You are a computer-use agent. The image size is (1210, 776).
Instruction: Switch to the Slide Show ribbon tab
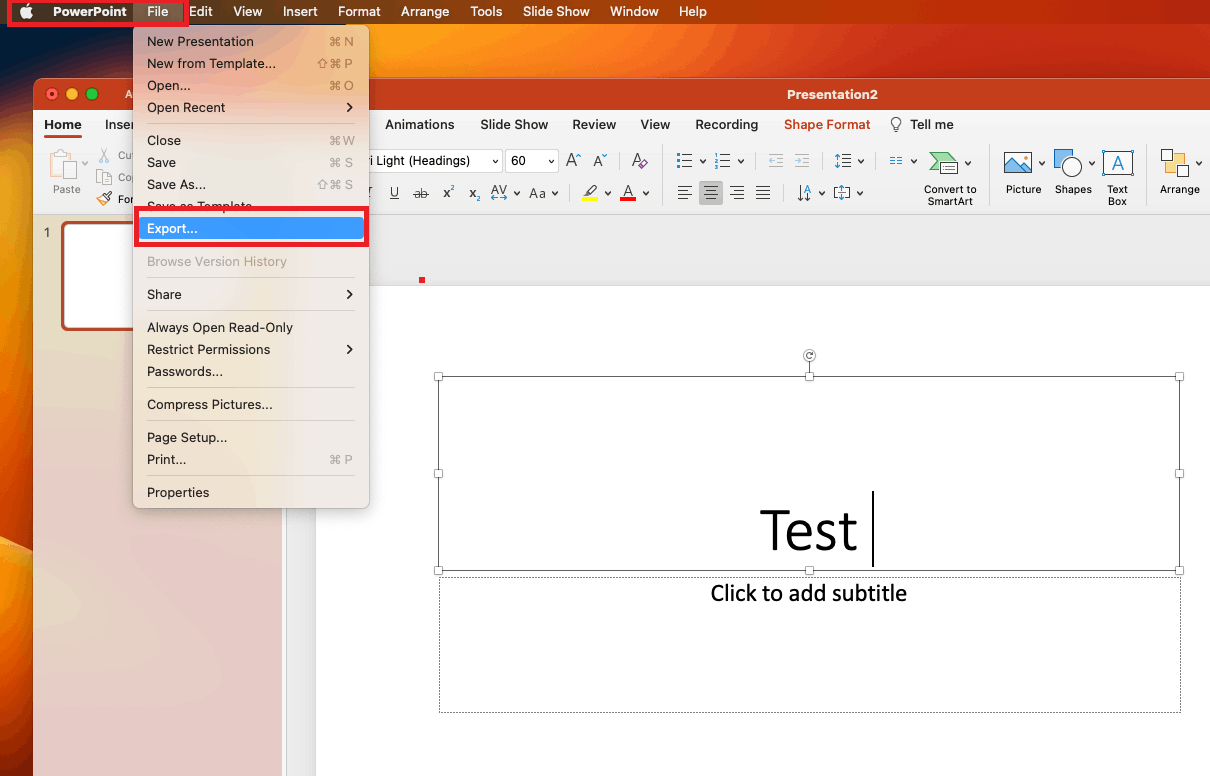(514, 125)
